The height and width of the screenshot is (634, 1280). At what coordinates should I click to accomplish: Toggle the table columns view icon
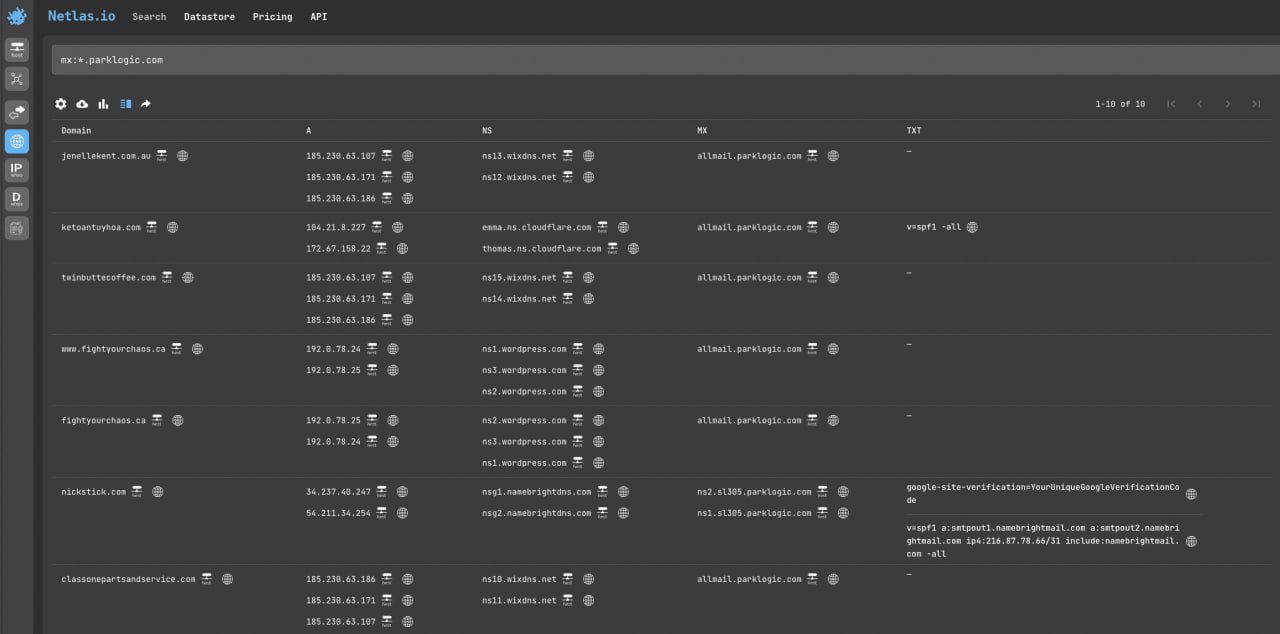tap(125, 104)
